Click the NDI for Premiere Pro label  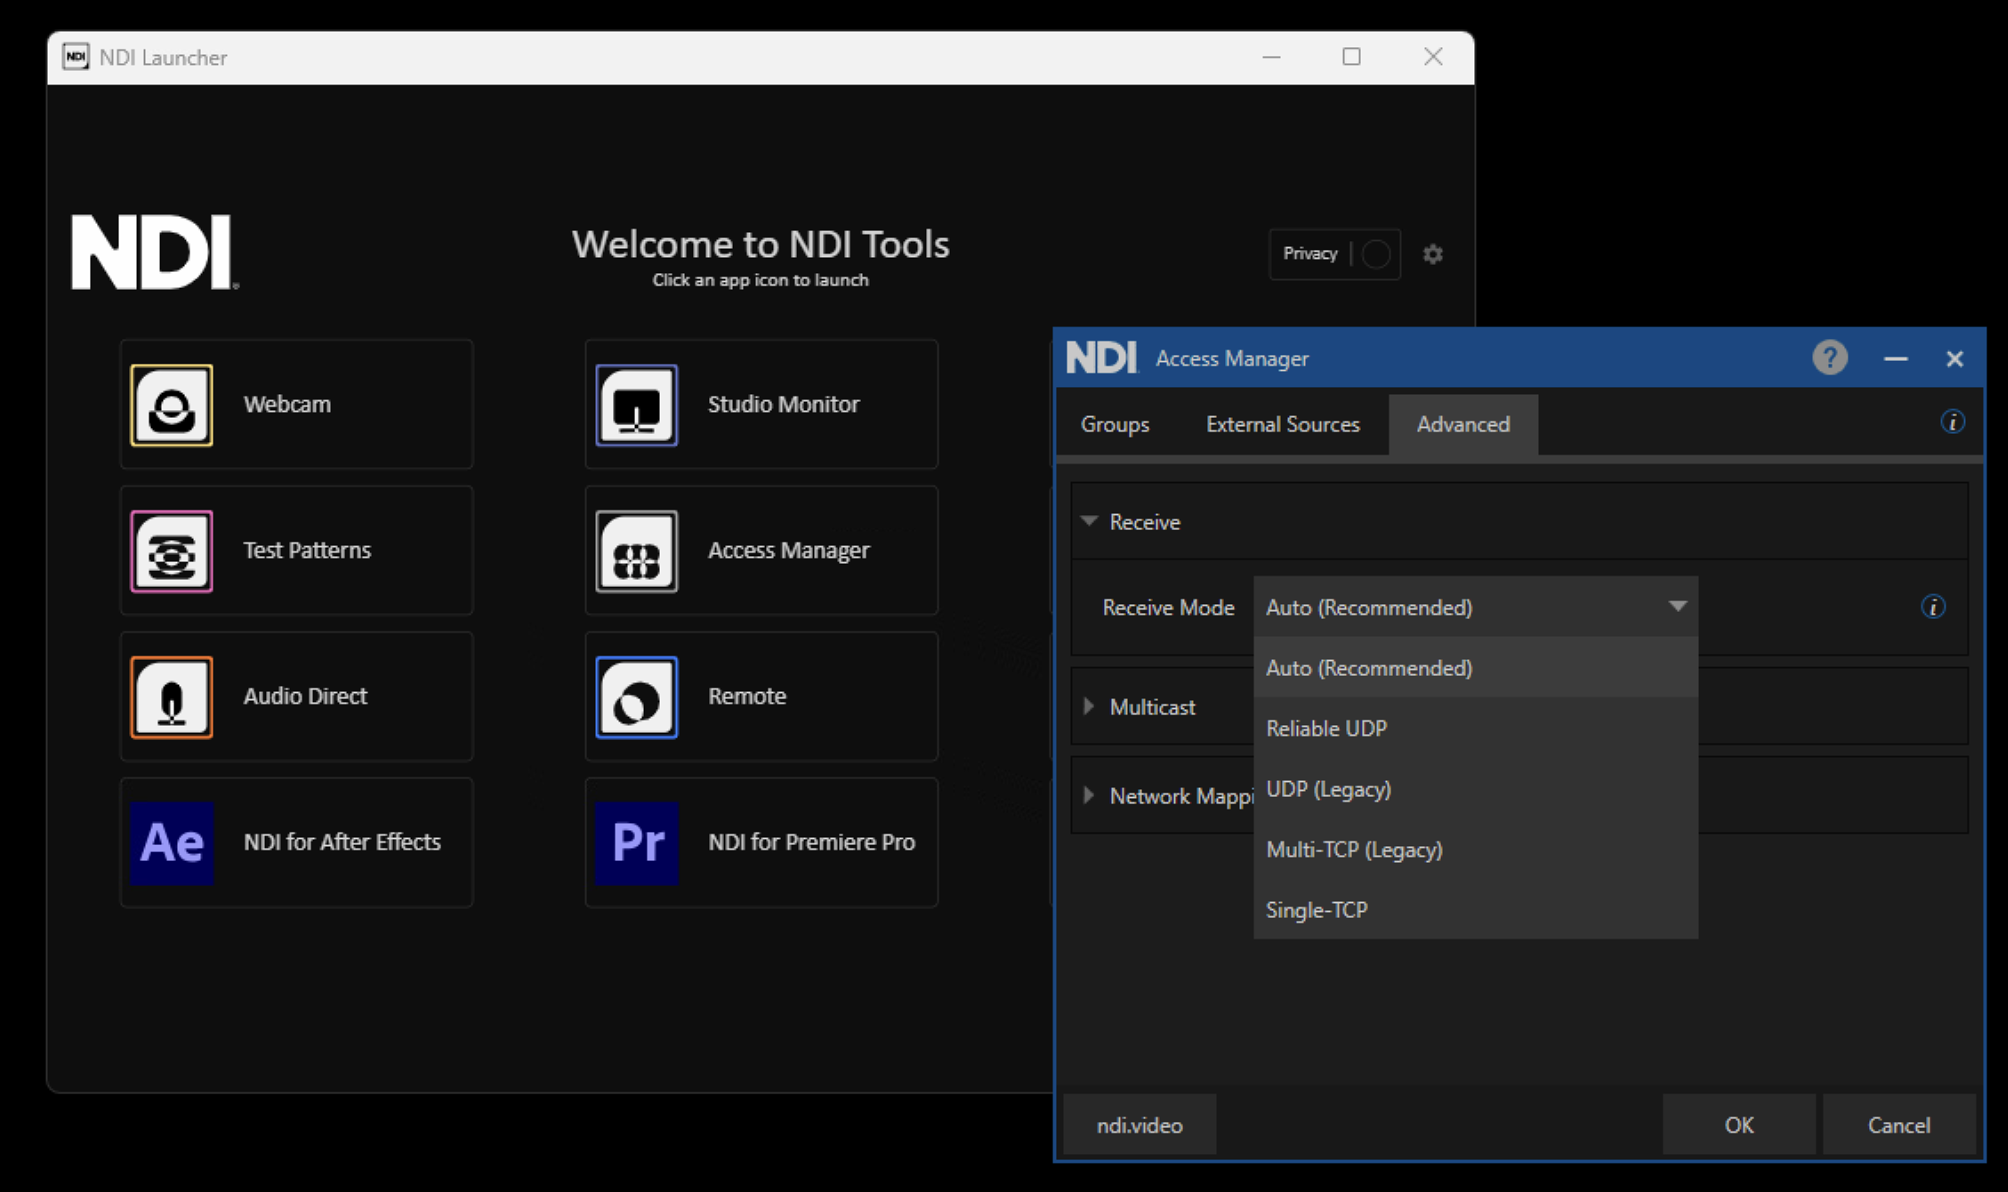811,842
